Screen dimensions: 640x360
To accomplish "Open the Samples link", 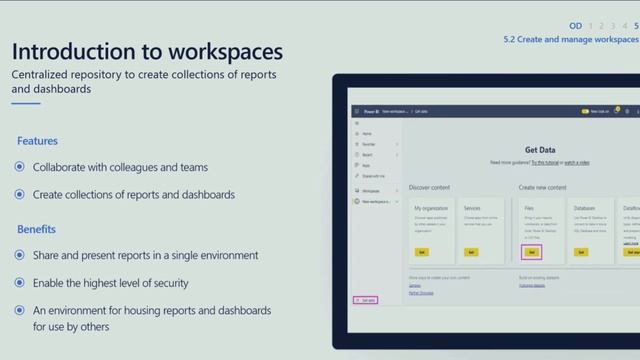I will (415, 286).
